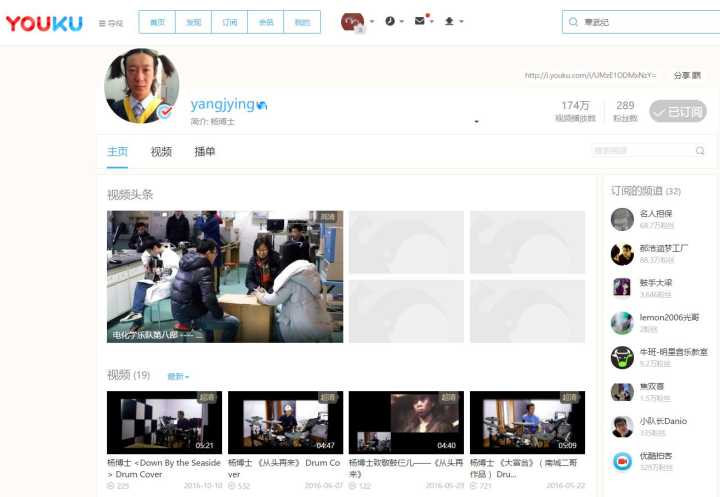This screenshot has width=720, height=497.
Task: Click the user avatar in top bar
Action: pyautogui.click(x=353, y=22)
